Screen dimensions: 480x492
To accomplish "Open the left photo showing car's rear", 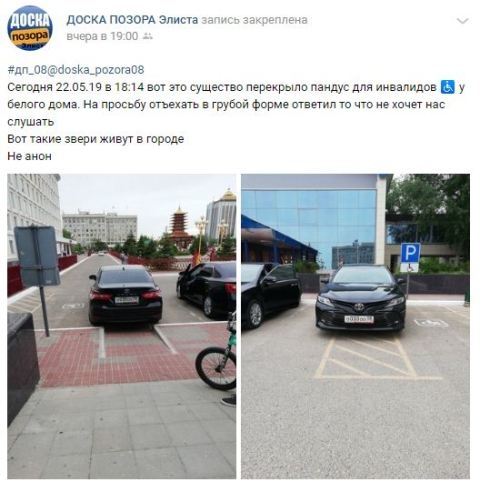I will click(x=122, y=326).
